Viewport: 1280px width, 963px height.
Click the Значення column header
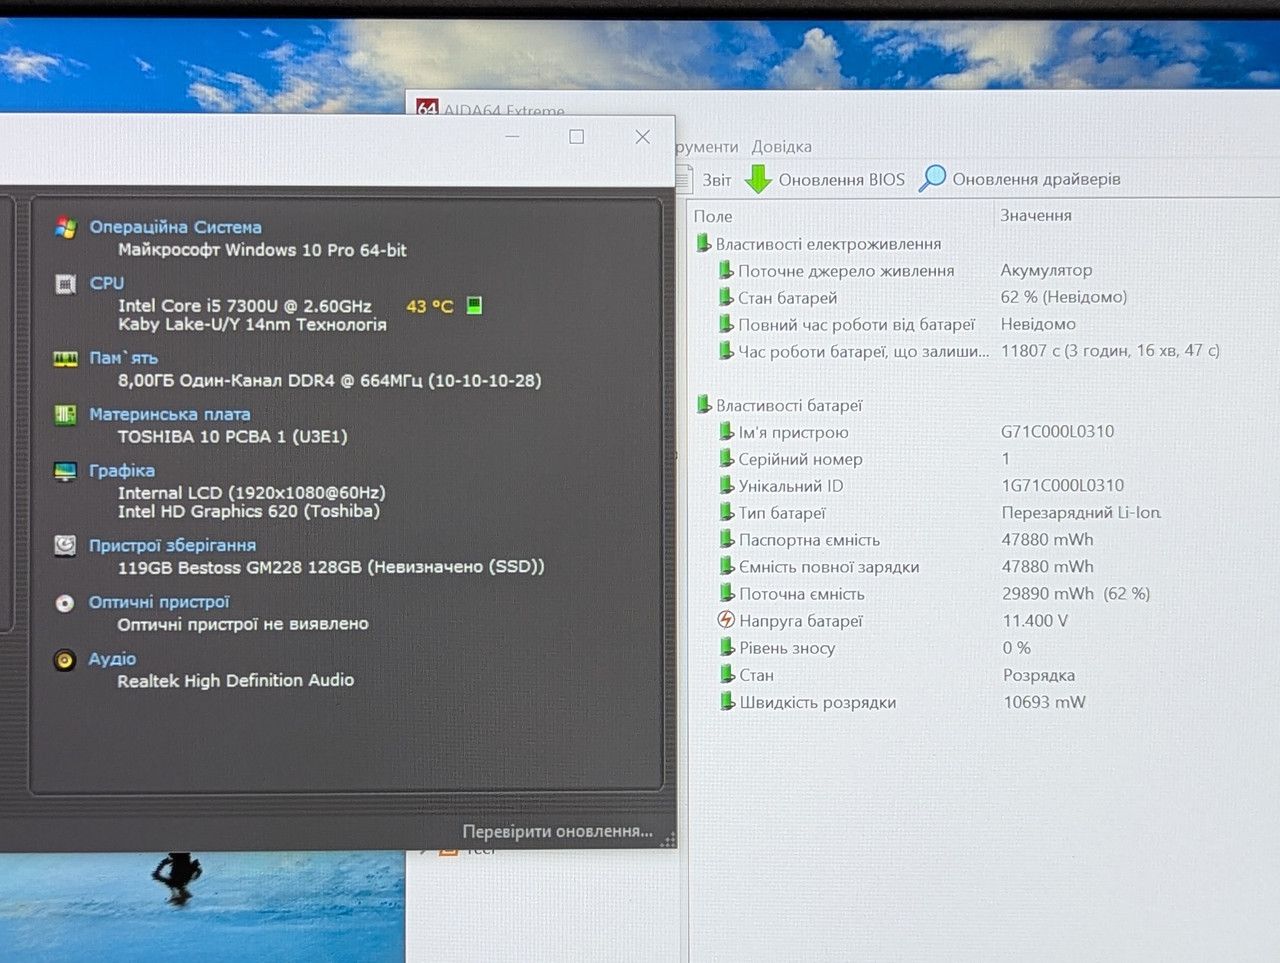(1036, 216)
